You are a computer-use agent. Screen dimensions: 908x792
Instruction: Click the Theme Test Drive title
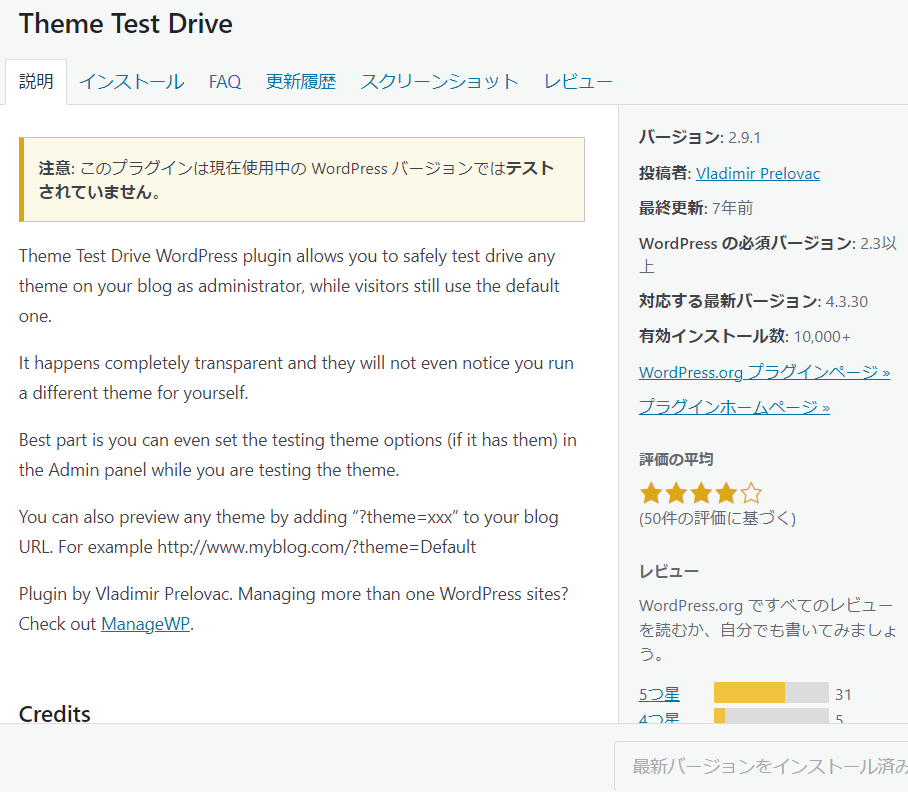pyautogui.click(x=126, y=24)
